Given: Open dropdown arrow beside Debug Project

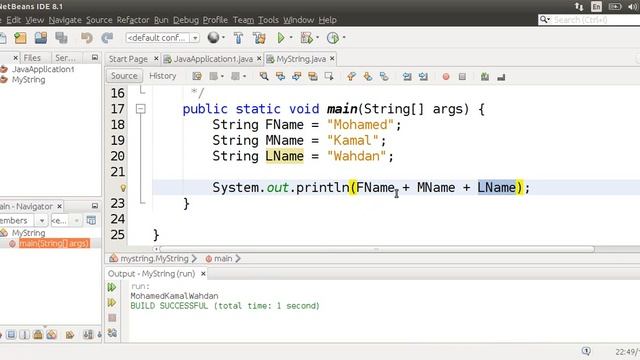Looking at the screenshot, I should pyautogui.click(x=317, y=38).
